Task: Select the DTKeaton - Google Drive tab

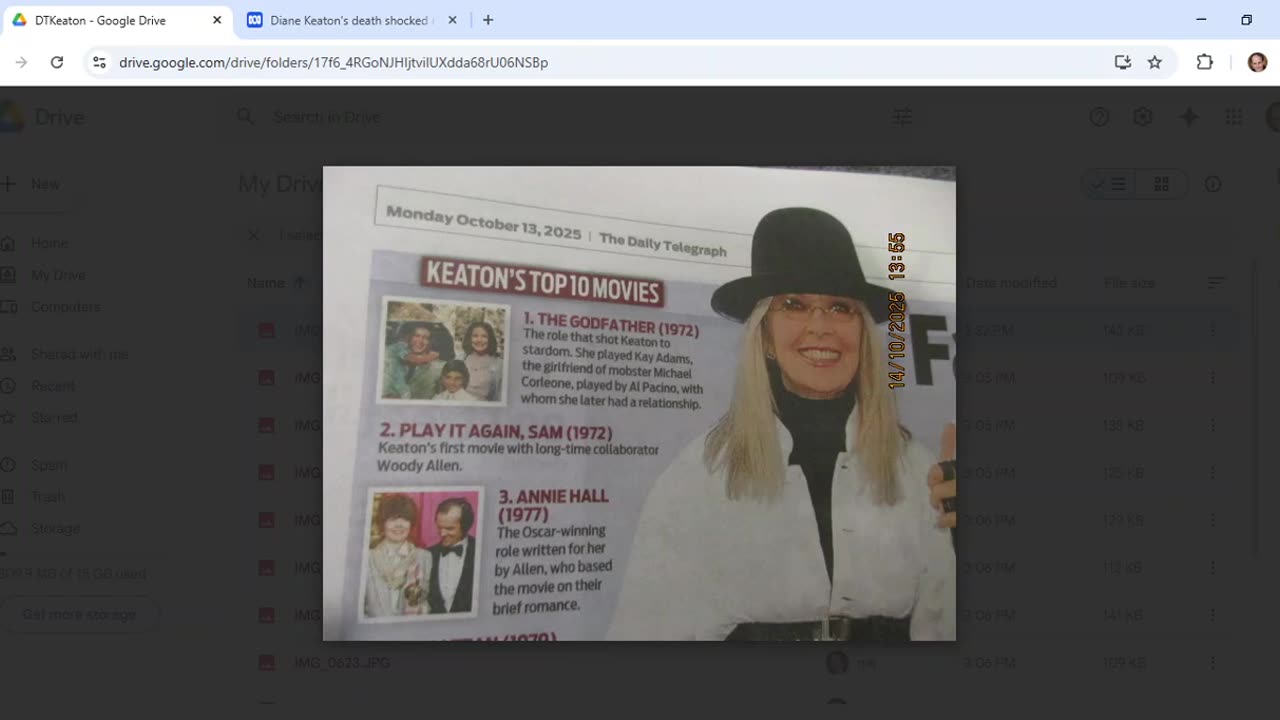Action: click(119, 20)
